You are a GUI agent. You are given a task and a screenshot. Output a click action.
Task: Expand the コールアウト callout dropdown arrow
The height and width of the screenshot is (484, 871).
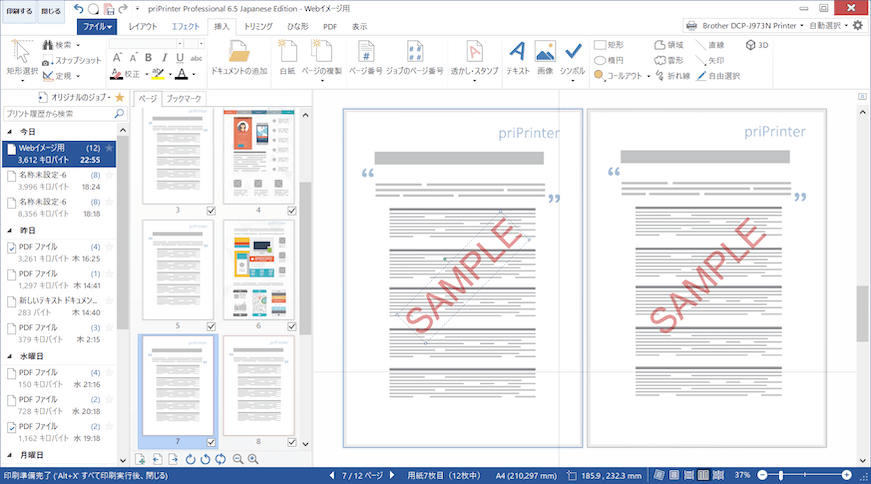coord(649,76)
